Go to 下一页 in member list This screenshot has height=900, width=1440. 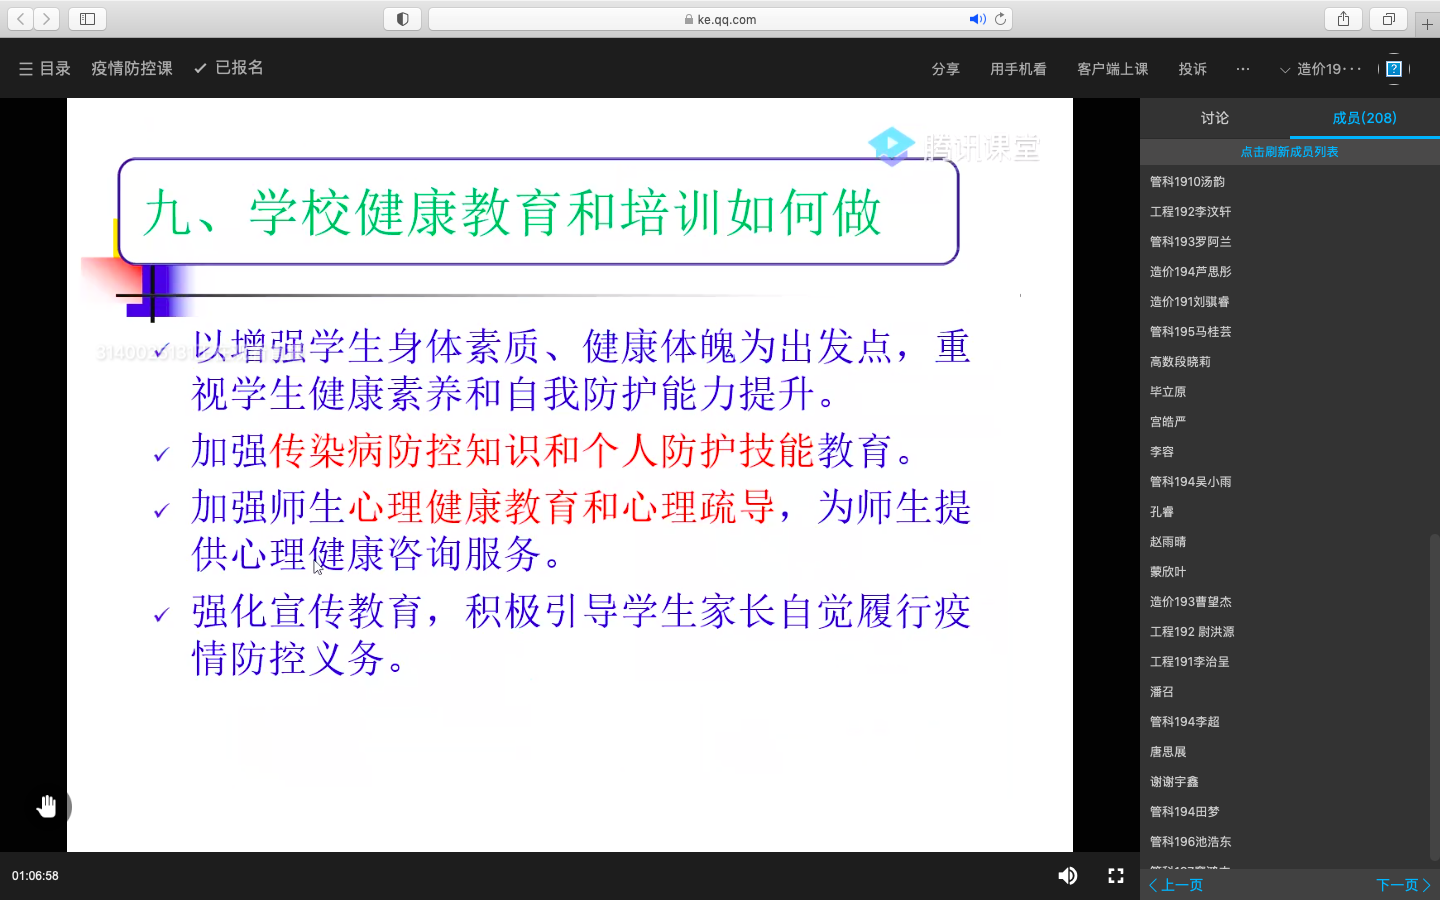coord(1403,885)
